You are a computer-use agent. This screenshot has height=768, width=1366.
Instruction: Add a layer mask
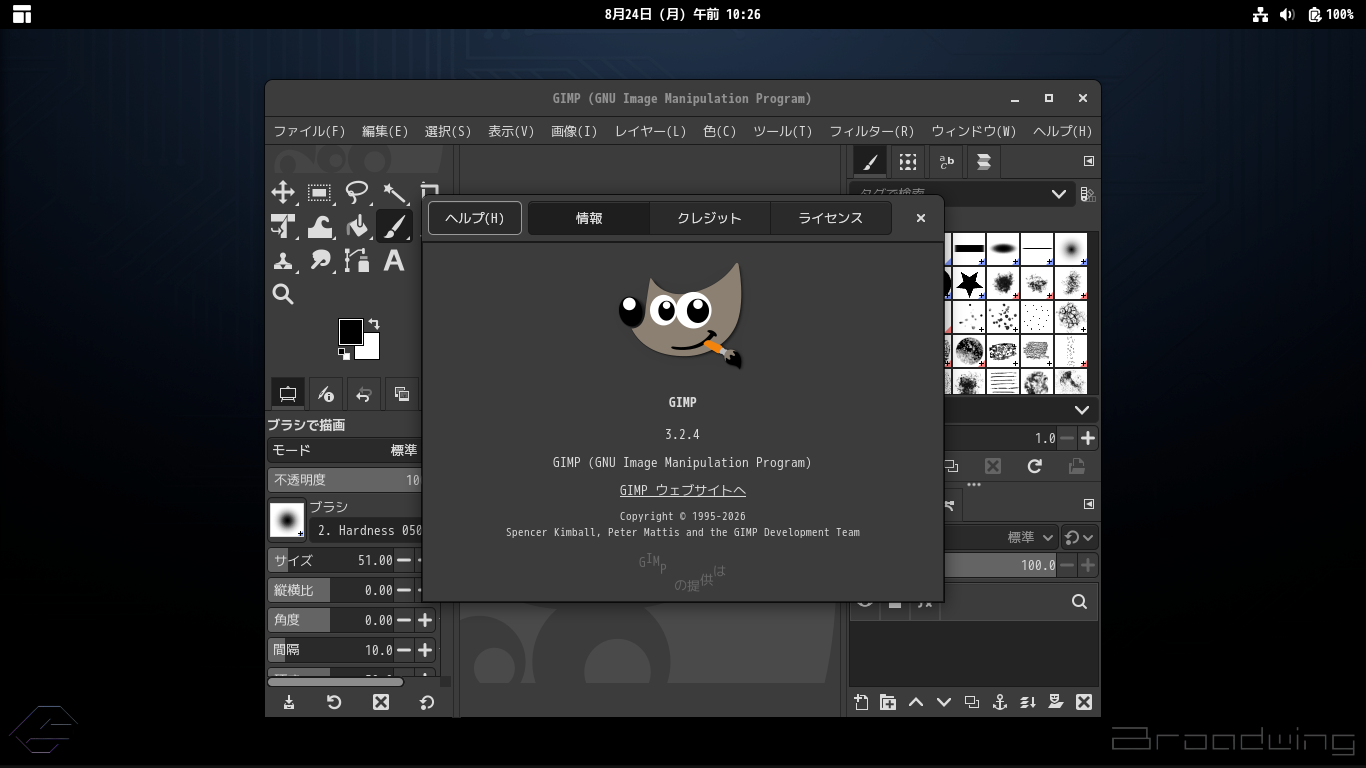tap(1055, 703)
